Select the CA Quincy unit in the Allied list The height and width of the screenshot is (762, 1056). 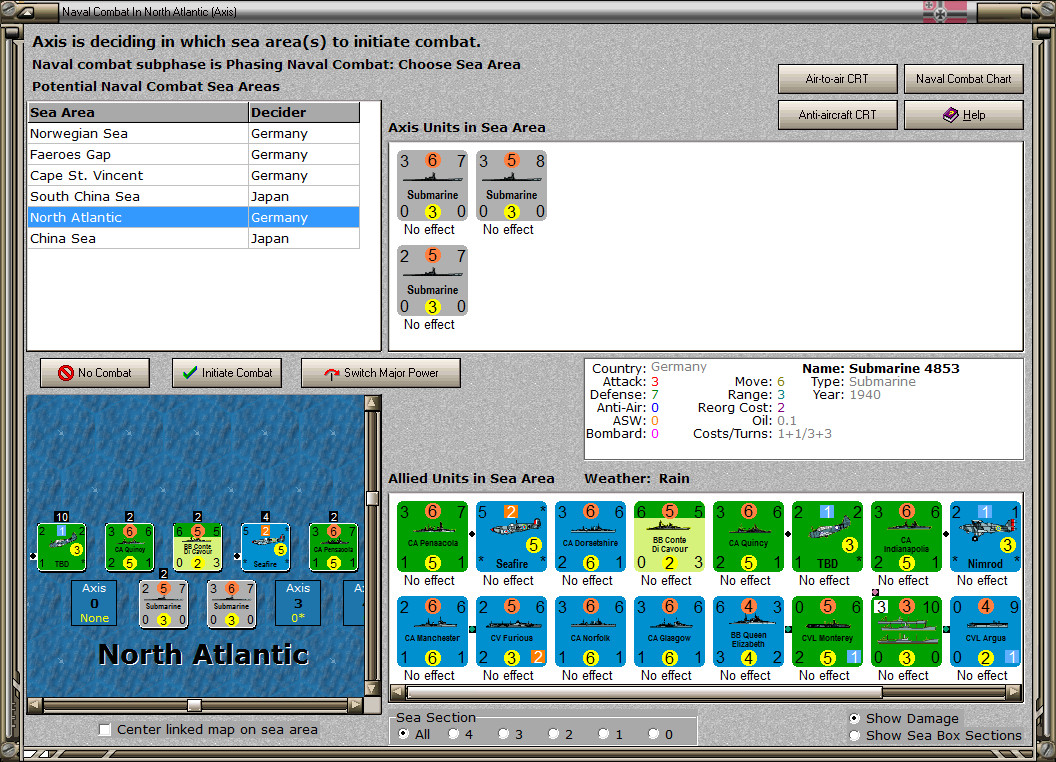point(748,536)
